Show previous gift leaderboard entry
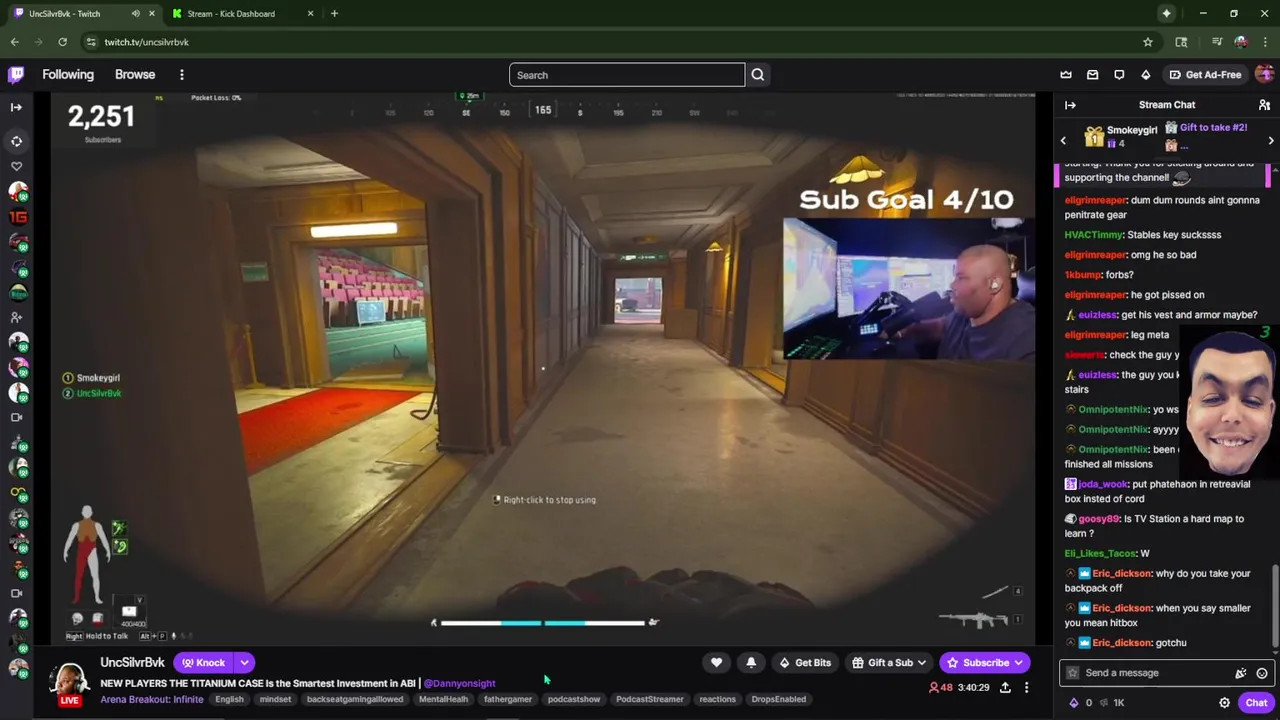 (x=1063, y=141)
